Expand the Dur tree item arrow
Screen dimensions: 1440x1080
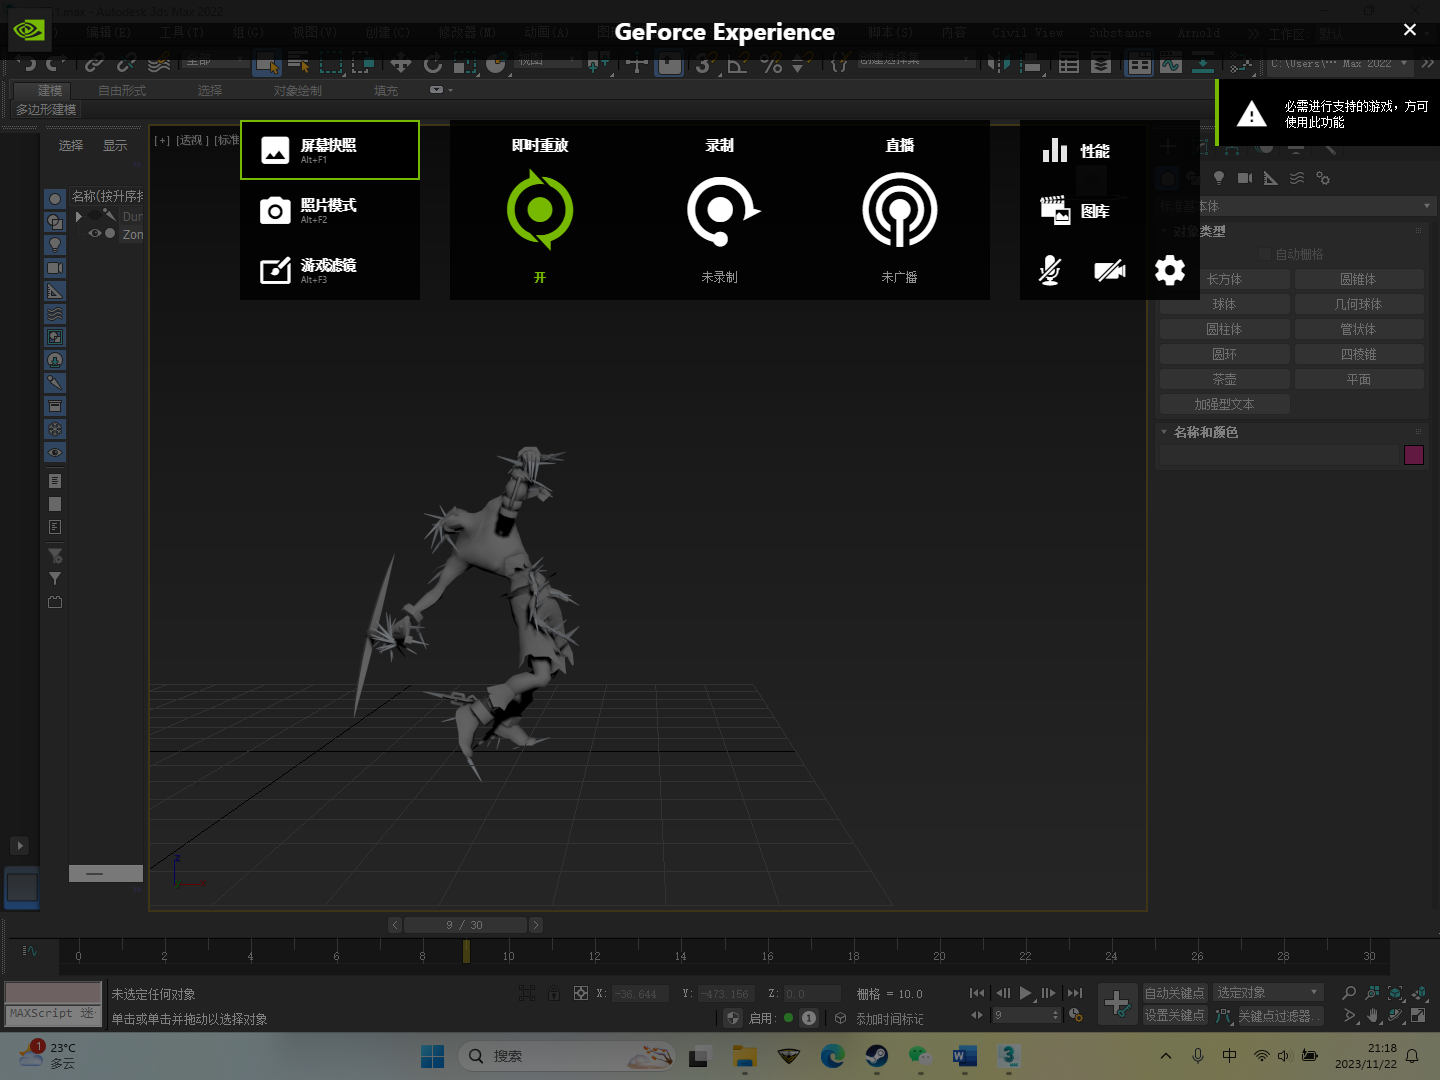[x=79, y=216]
